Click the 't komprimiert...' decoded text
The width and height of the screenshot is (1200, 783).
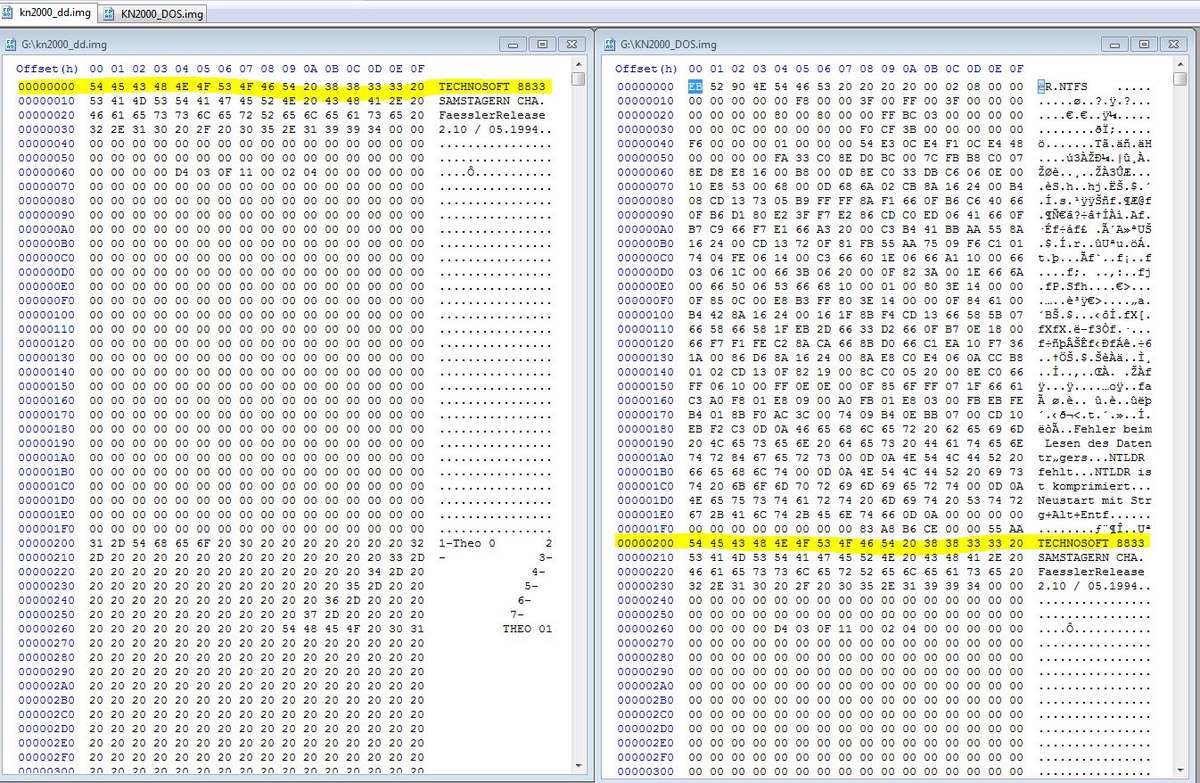[x=1095, y=485]
